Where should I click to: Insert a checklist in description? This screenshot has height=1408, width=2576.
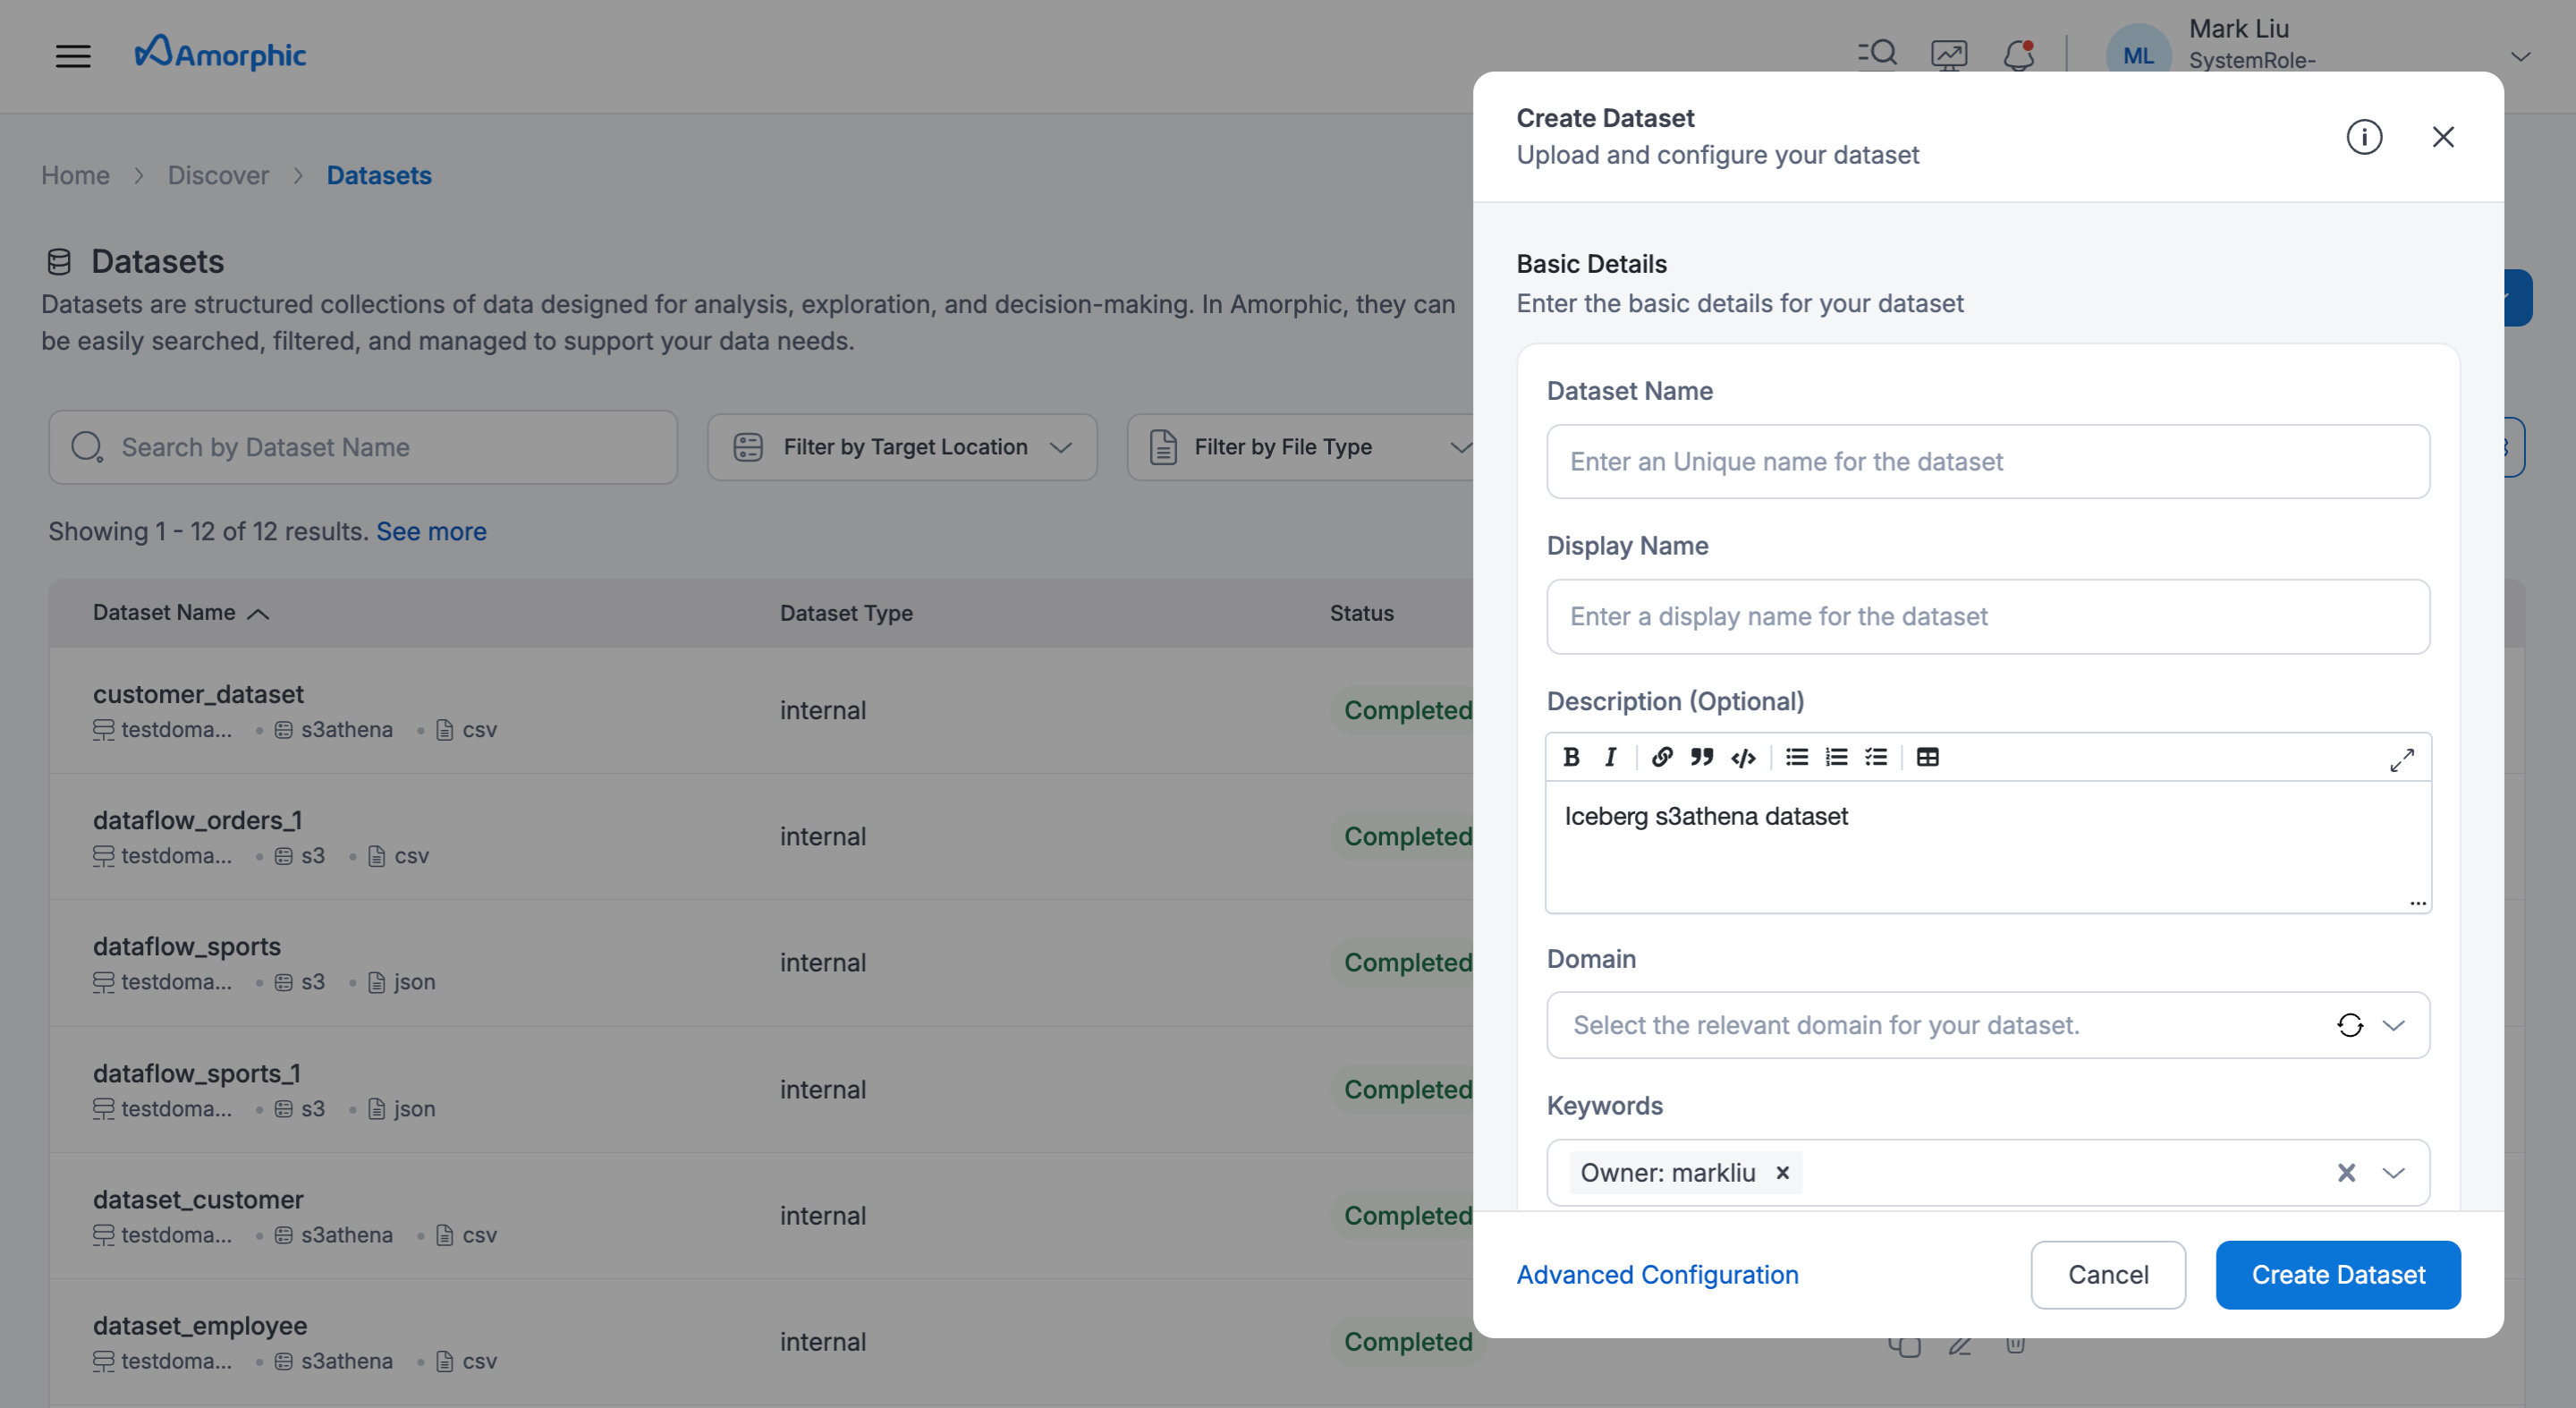pyautogui.click(x=1876, y=757)
